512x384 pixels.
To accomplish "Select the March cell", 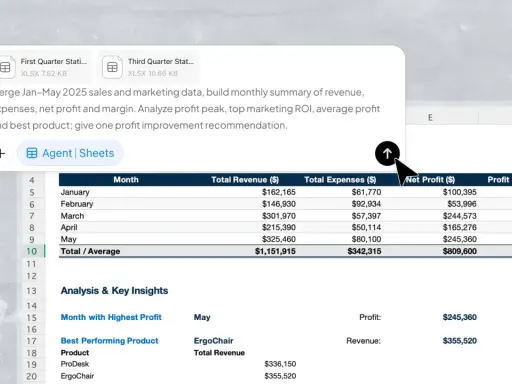I will (72, 216).
